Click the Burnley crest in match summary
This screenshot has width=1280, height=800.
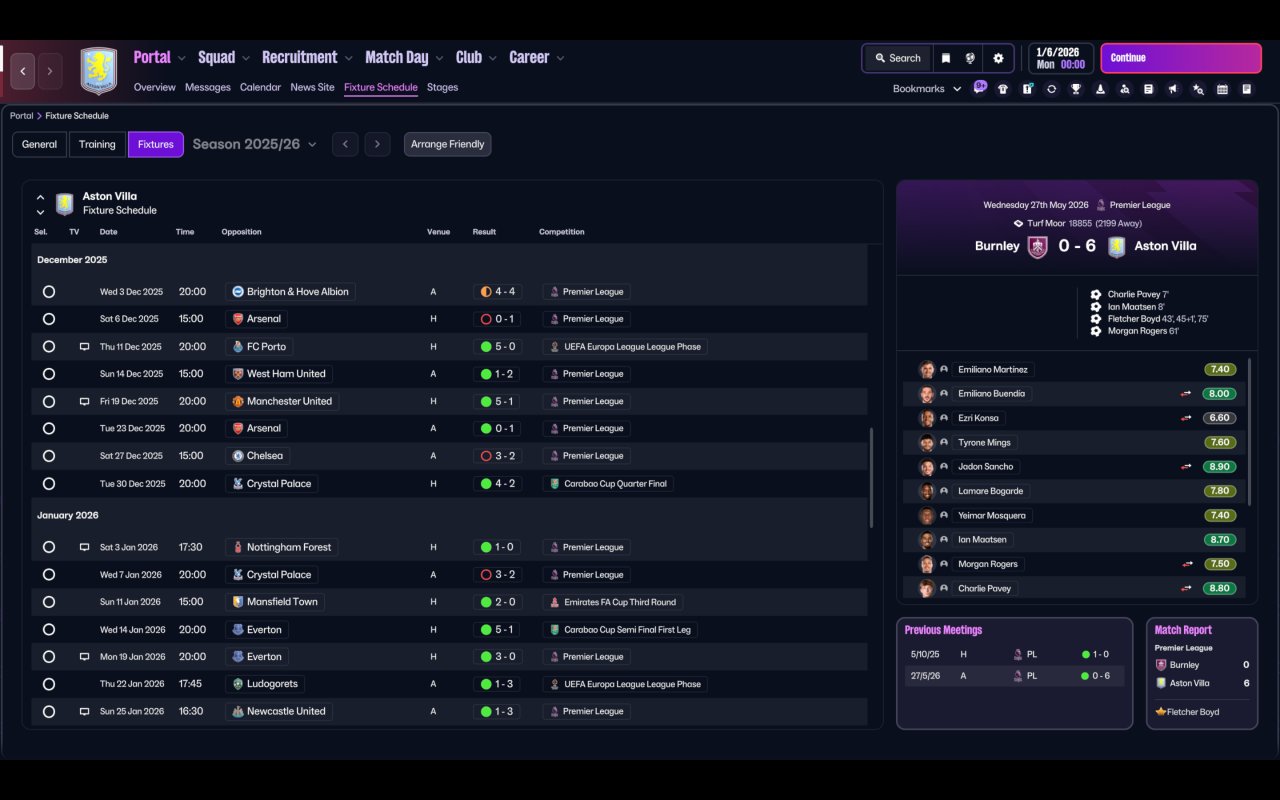[x=1038, y=246]
